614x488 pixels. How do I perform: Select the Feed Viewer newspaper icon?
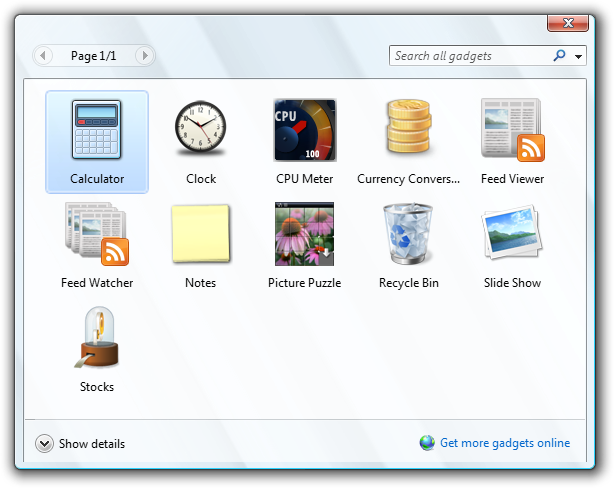tap(513, 130)
